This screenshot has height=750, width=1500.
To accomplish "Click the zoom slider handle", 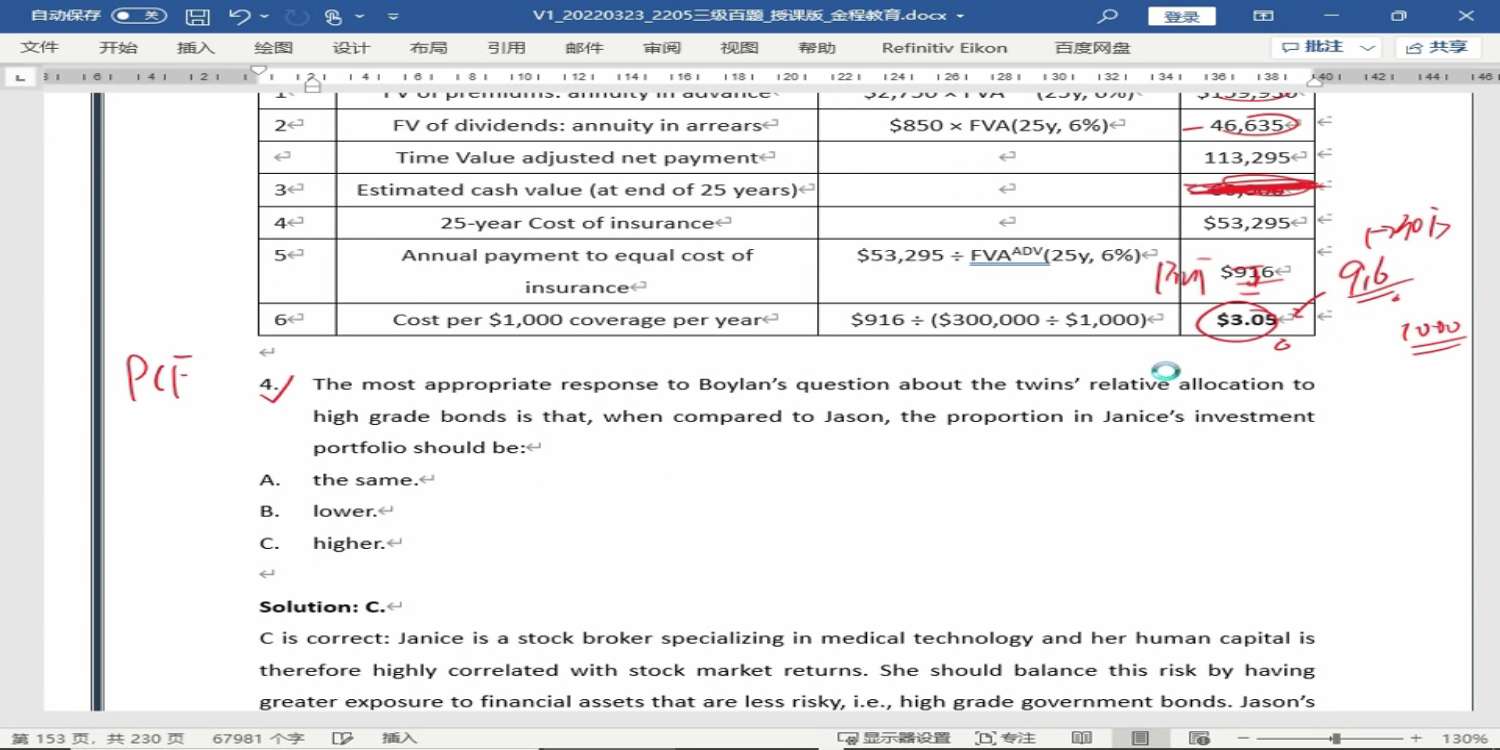I will (x=1335, y=738).
